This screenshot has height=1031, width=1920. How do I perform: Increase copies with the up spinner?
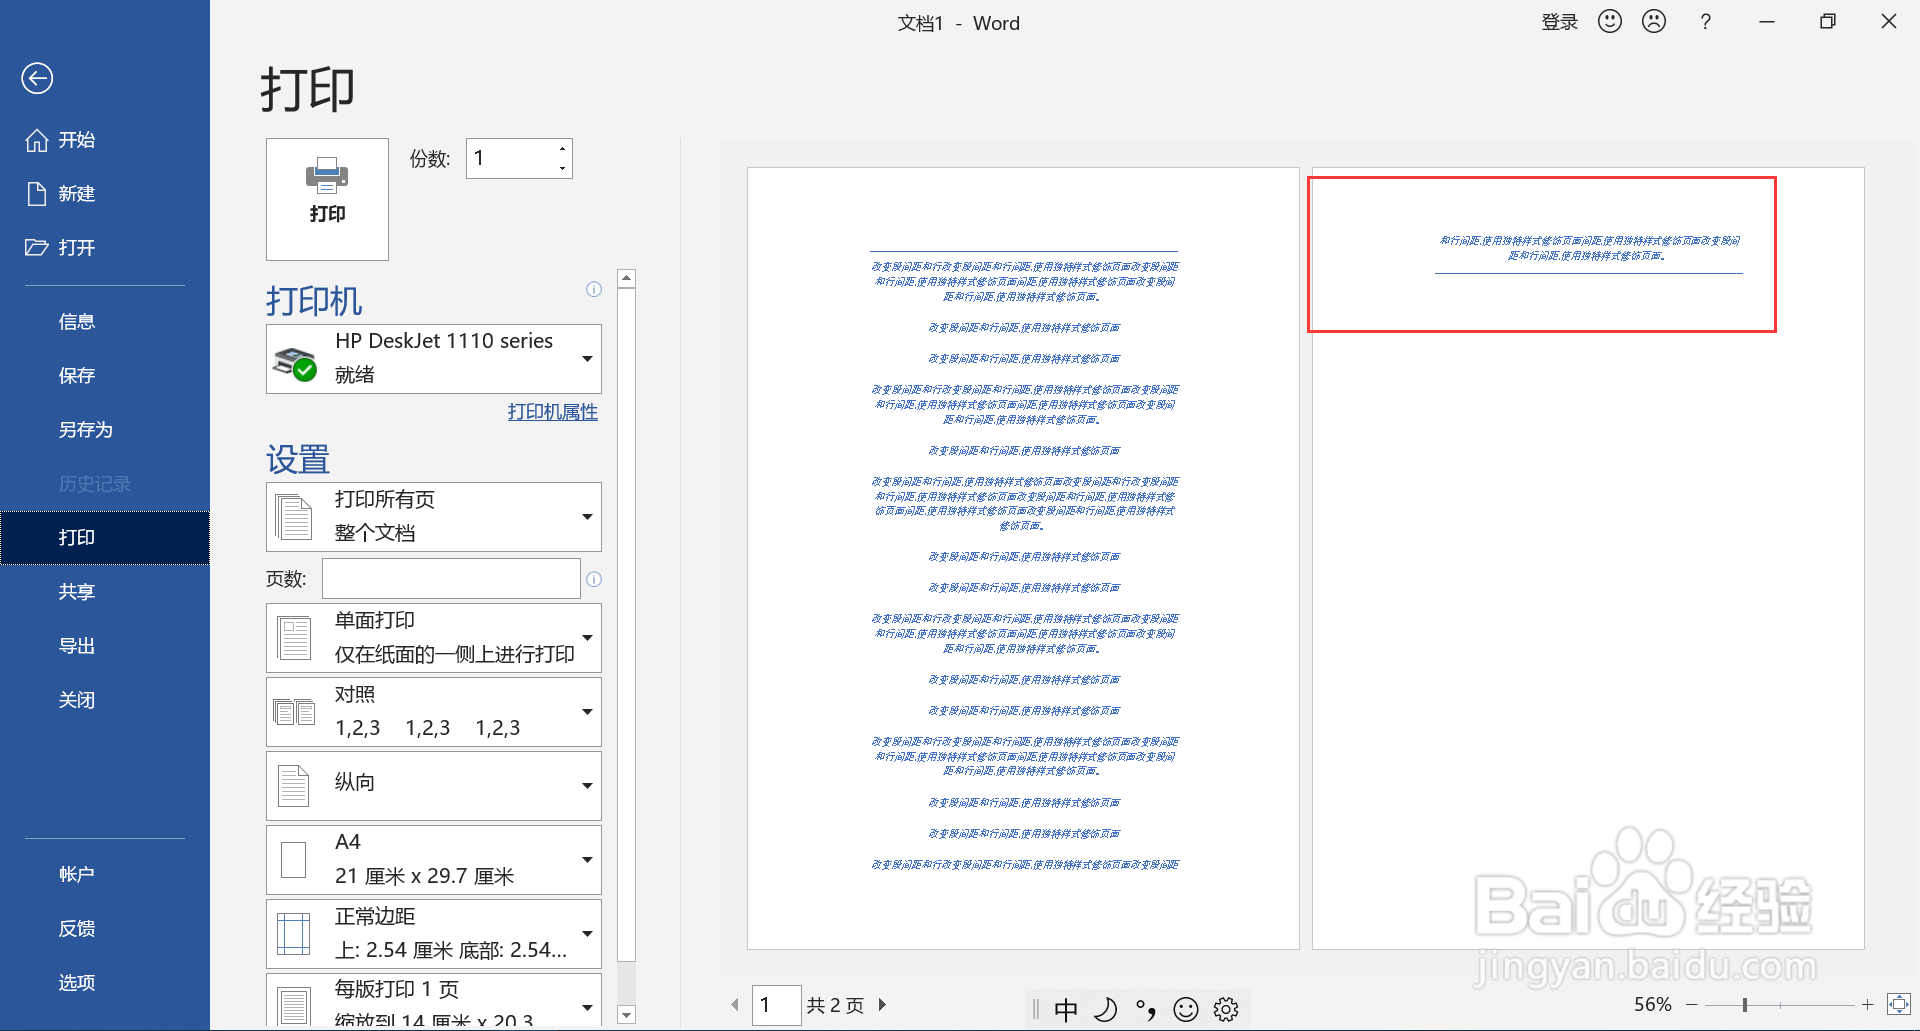click(x=563, y=149)
